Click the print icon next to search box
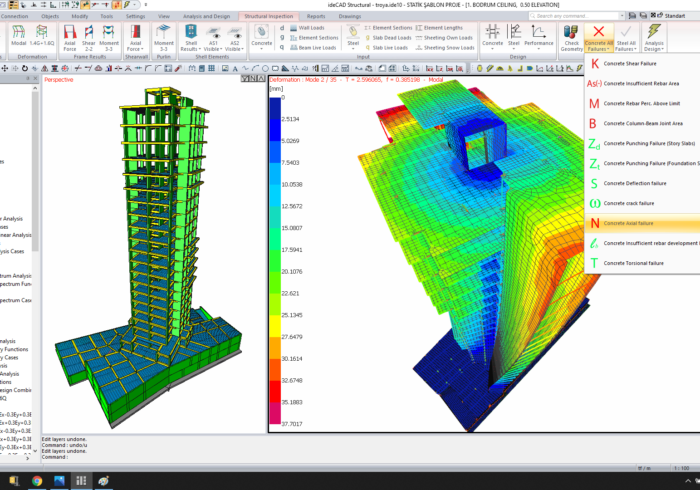This screenshot has height=490, width=700. click(x=643, y=16)
